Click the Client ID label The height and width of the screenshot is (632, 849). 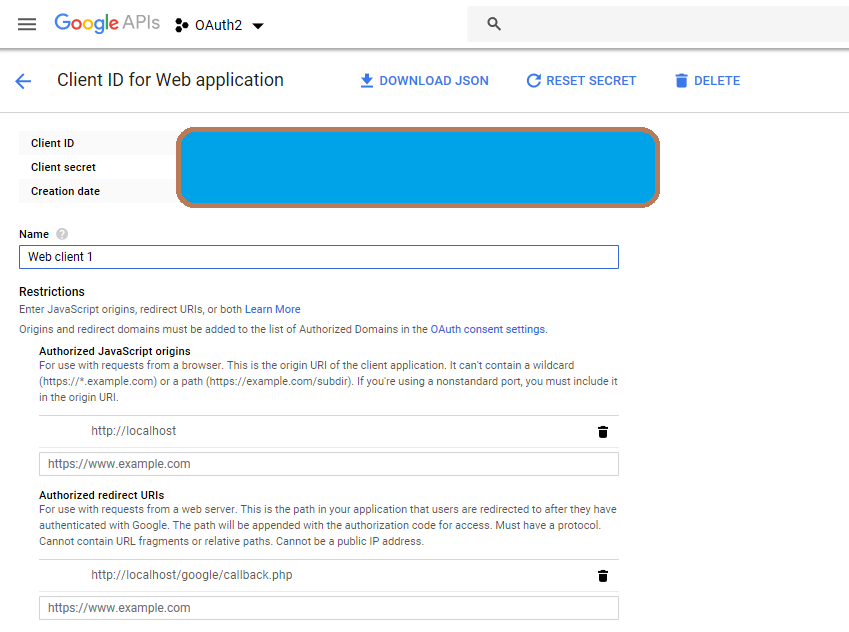(53, 143)
